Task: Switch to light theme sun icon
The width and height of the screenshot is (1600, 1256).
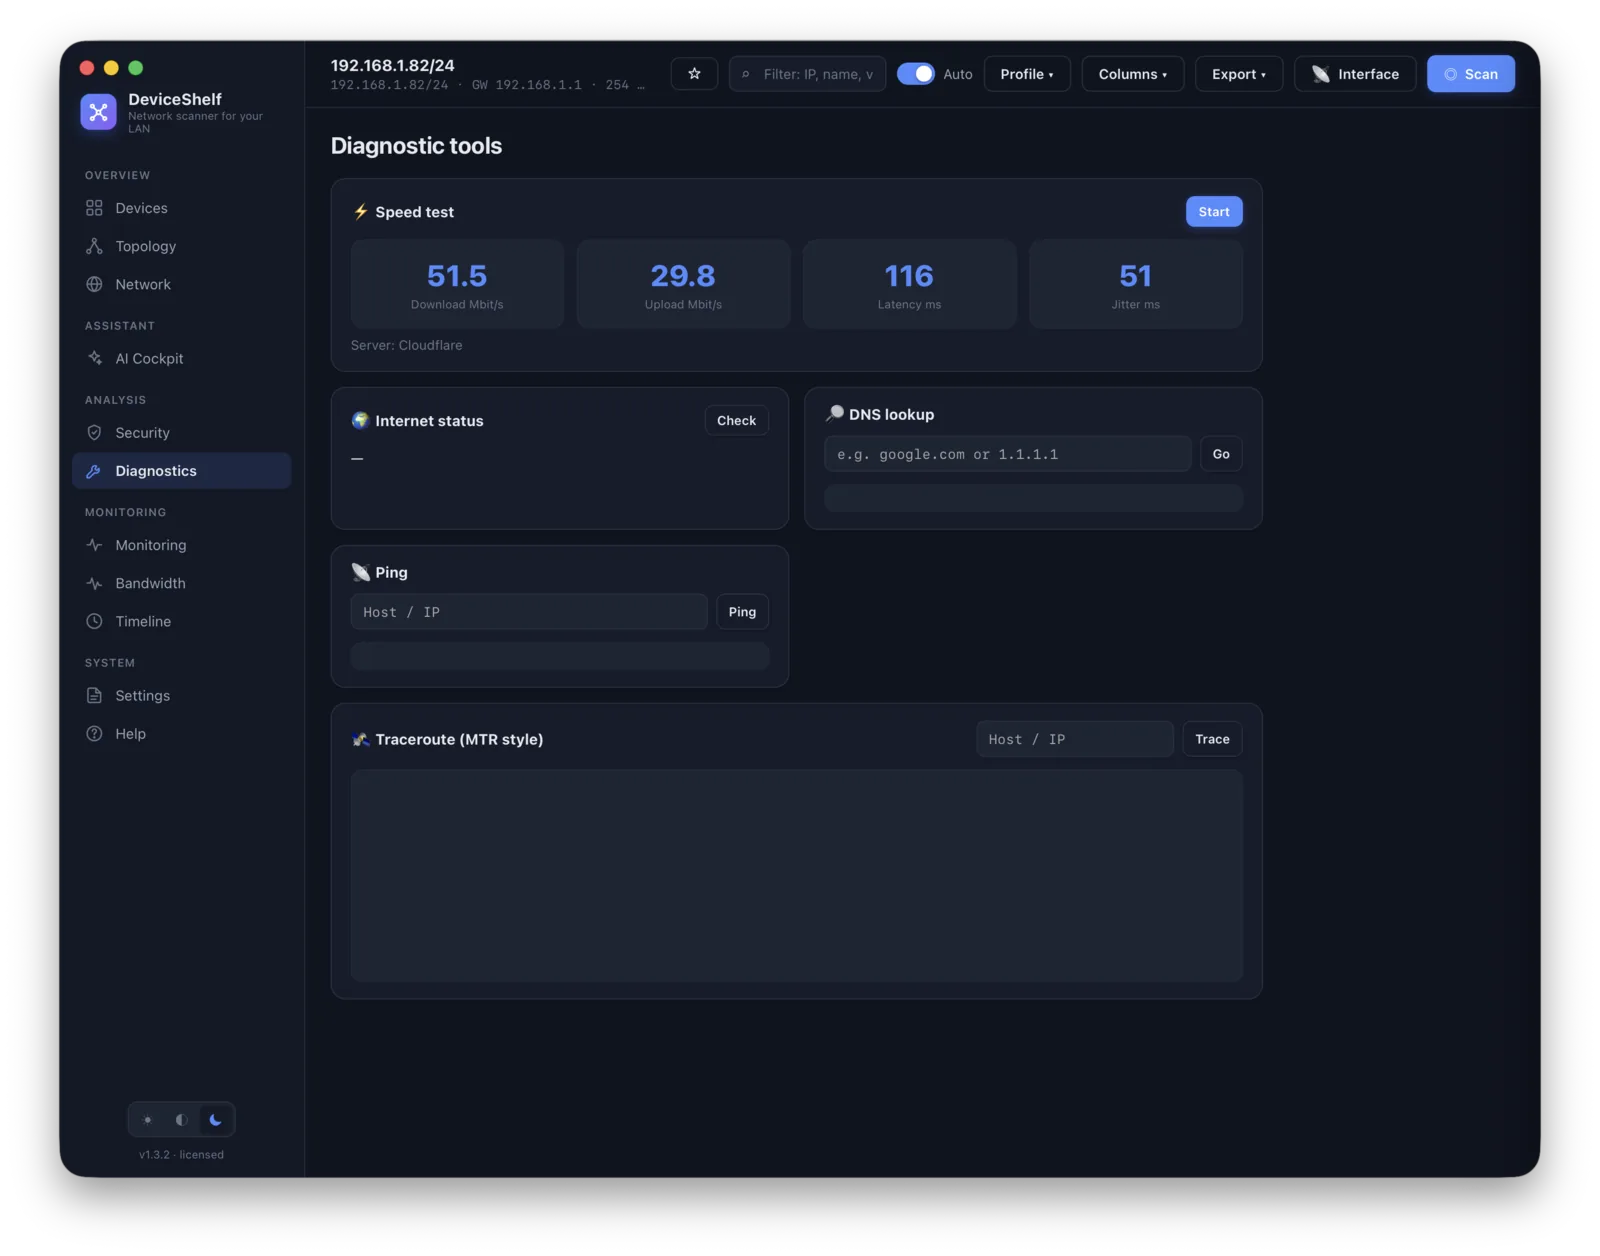Action: click(x=148, y=1120)
